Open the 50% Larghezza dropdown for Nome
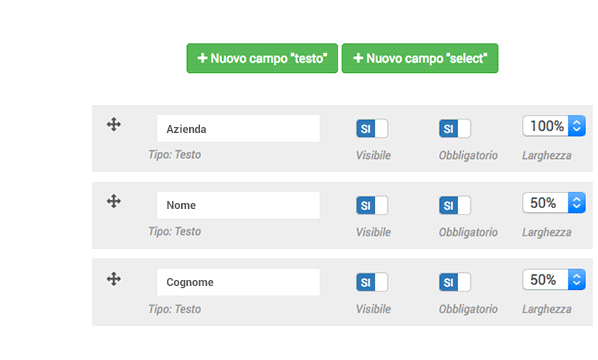Screen dimensions: 598x360 554,202
